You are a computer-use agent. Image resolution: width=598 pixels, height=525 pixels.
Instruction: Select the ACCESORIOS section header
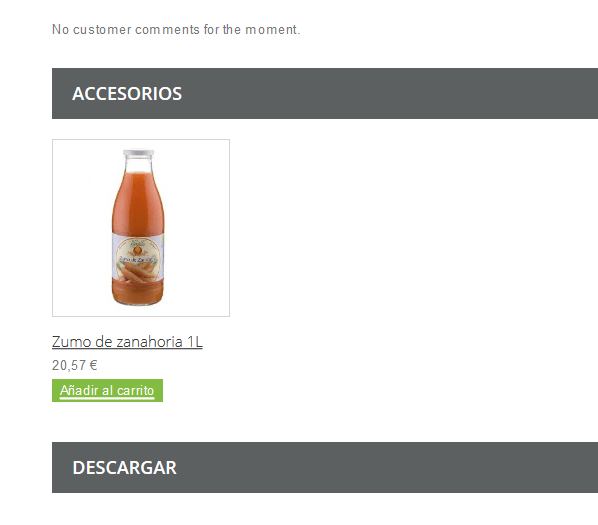coord(325,93)
